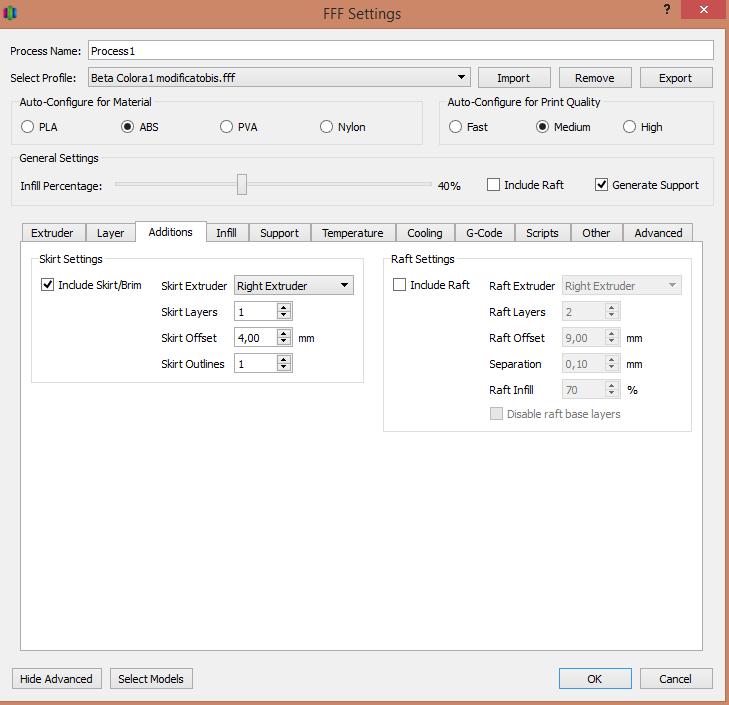Decrease Skirt Offset with down arrow
The width and height of the screenshot is (729, 705).
(x=284, y=343)
